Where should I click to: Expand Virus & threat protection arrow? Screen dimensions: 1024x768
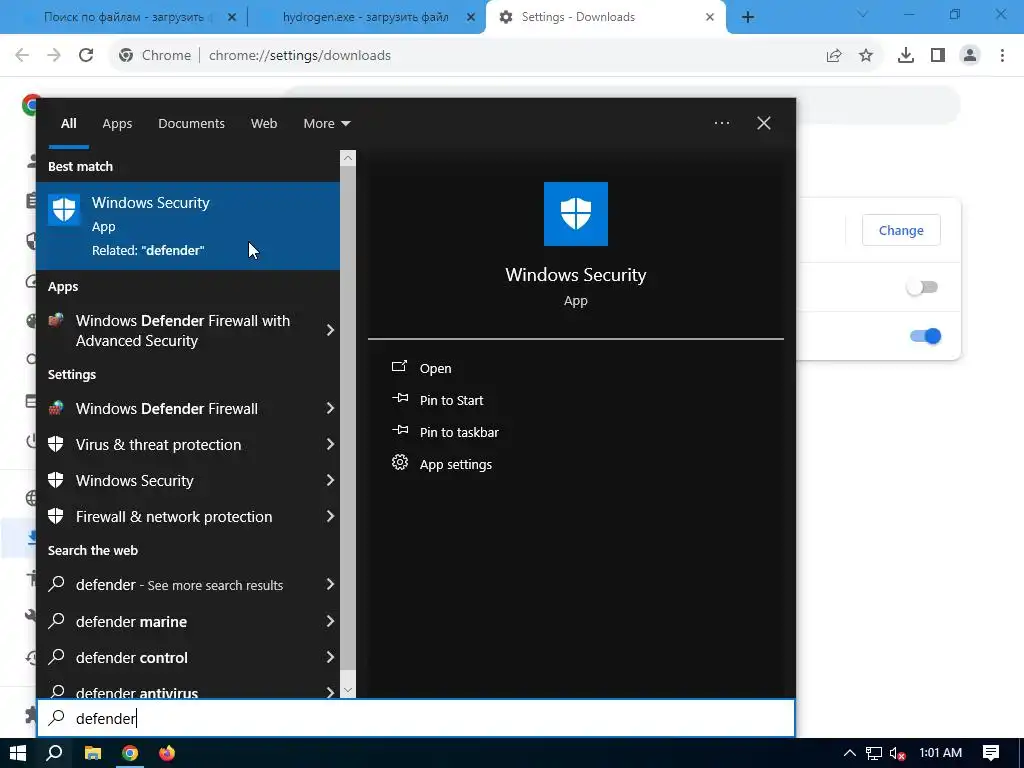[x=330, y=445]
